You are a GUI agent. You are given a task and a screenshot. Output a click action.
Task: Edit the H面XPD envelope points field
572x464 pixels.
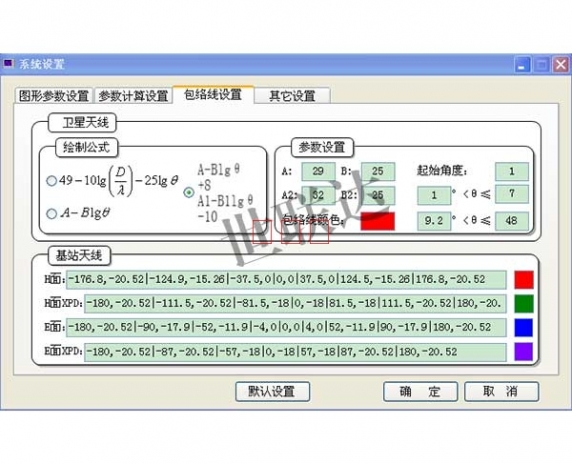(x=295, y=303)
